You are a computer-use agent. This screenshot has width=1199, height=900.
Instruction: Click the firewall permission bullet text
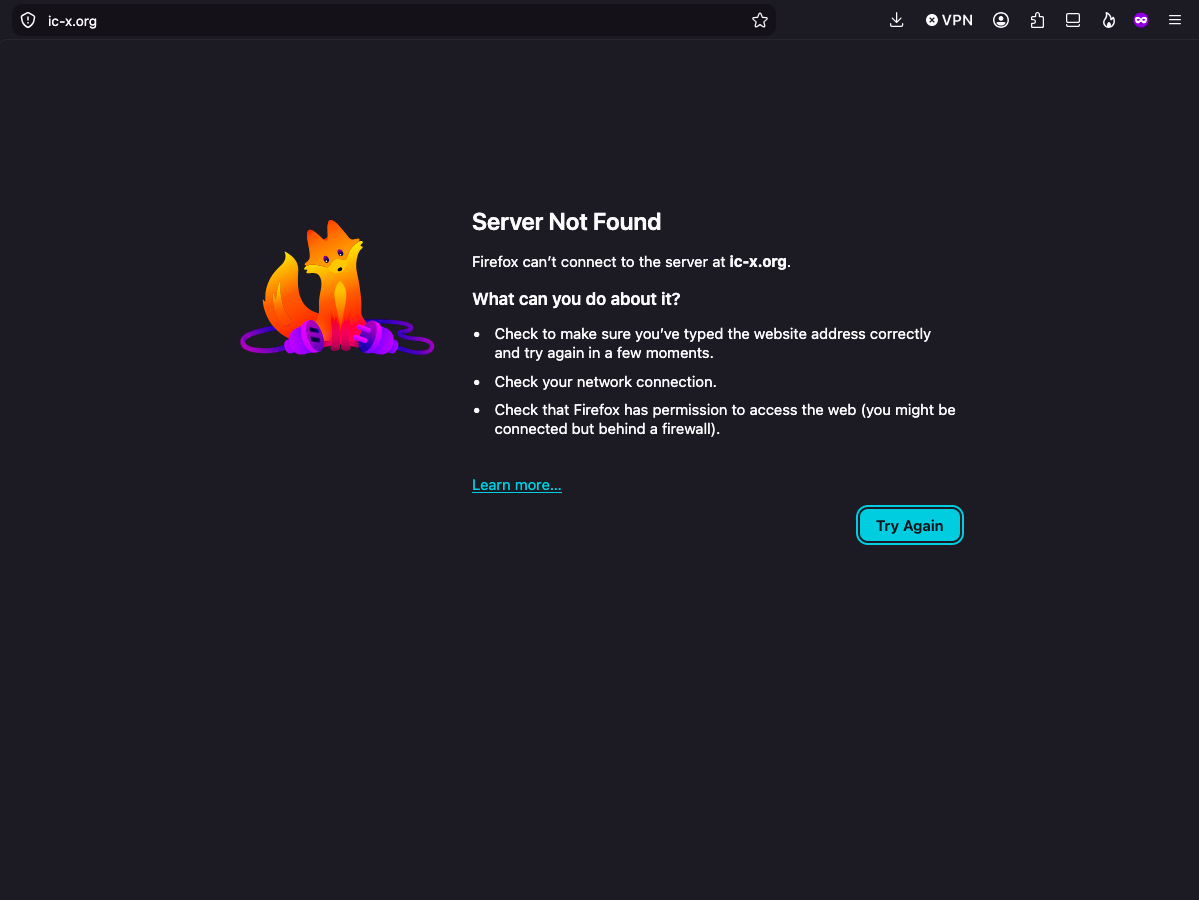click(724, 419)
